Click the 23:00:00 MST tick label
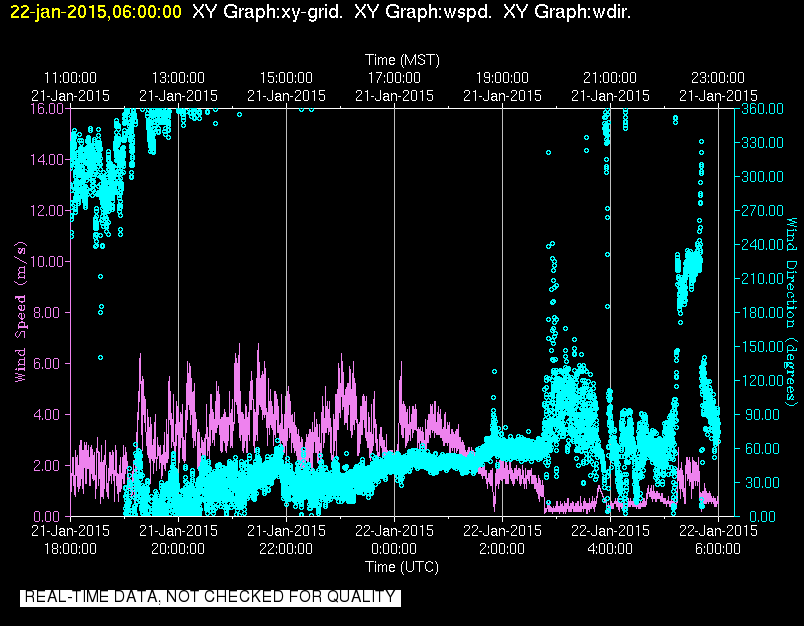804x626 pixels. (x=718, y=78)
